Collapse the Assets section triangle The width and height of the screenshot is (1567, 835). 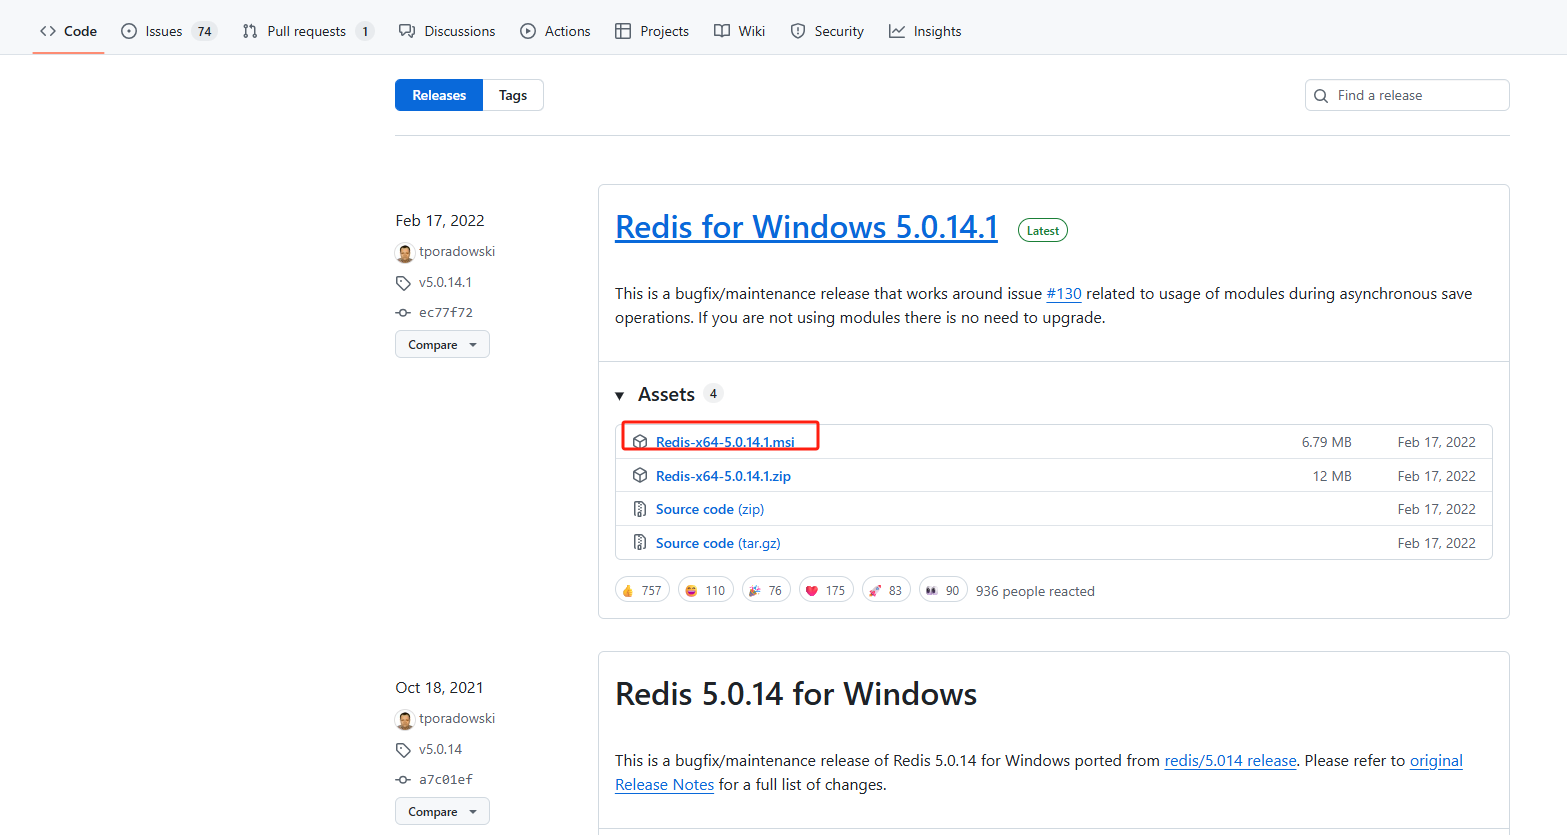click(x=620, y=396)
